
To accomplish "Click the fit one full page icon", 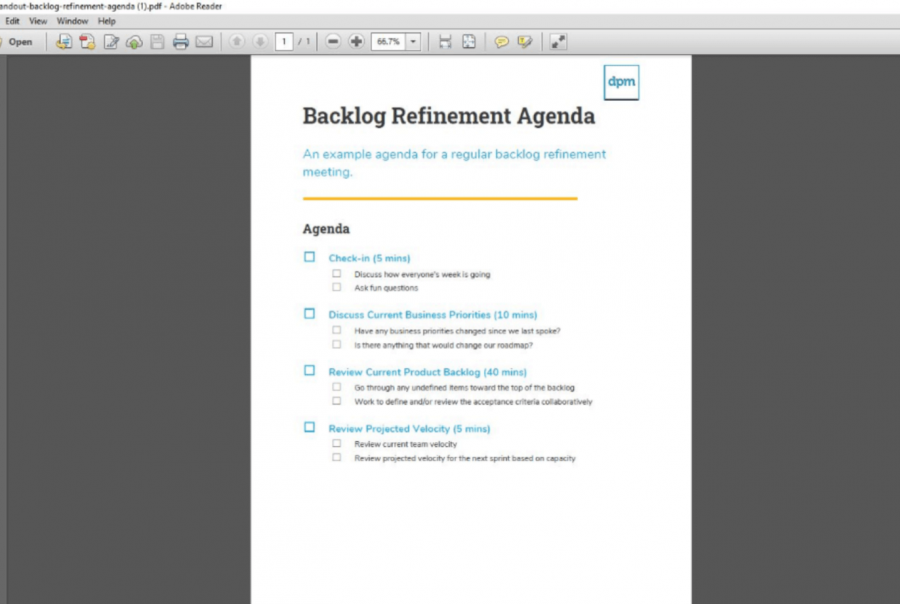I will click(x=469, y=42).
